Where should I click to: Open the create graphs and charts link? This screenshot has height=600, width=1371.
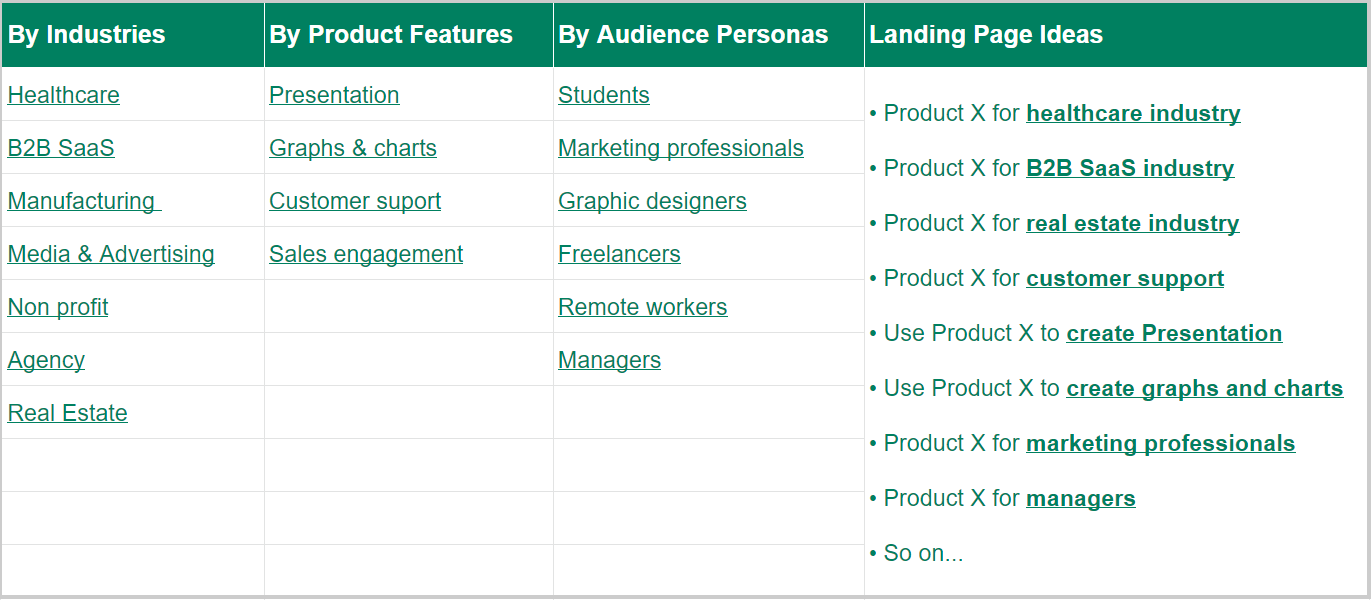coord(1204,388)
